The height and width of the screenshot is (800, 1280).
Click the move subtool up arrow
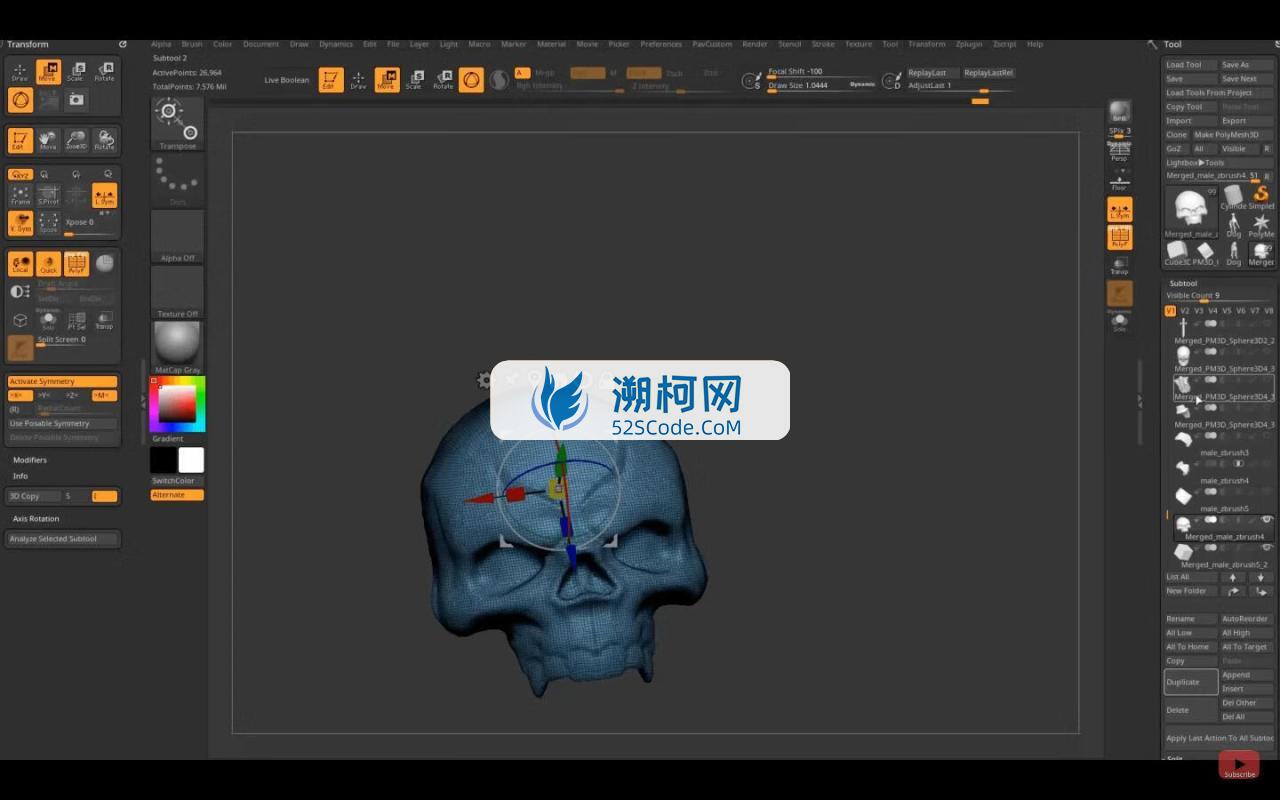pyautogui.click(x=1233, y=577)
